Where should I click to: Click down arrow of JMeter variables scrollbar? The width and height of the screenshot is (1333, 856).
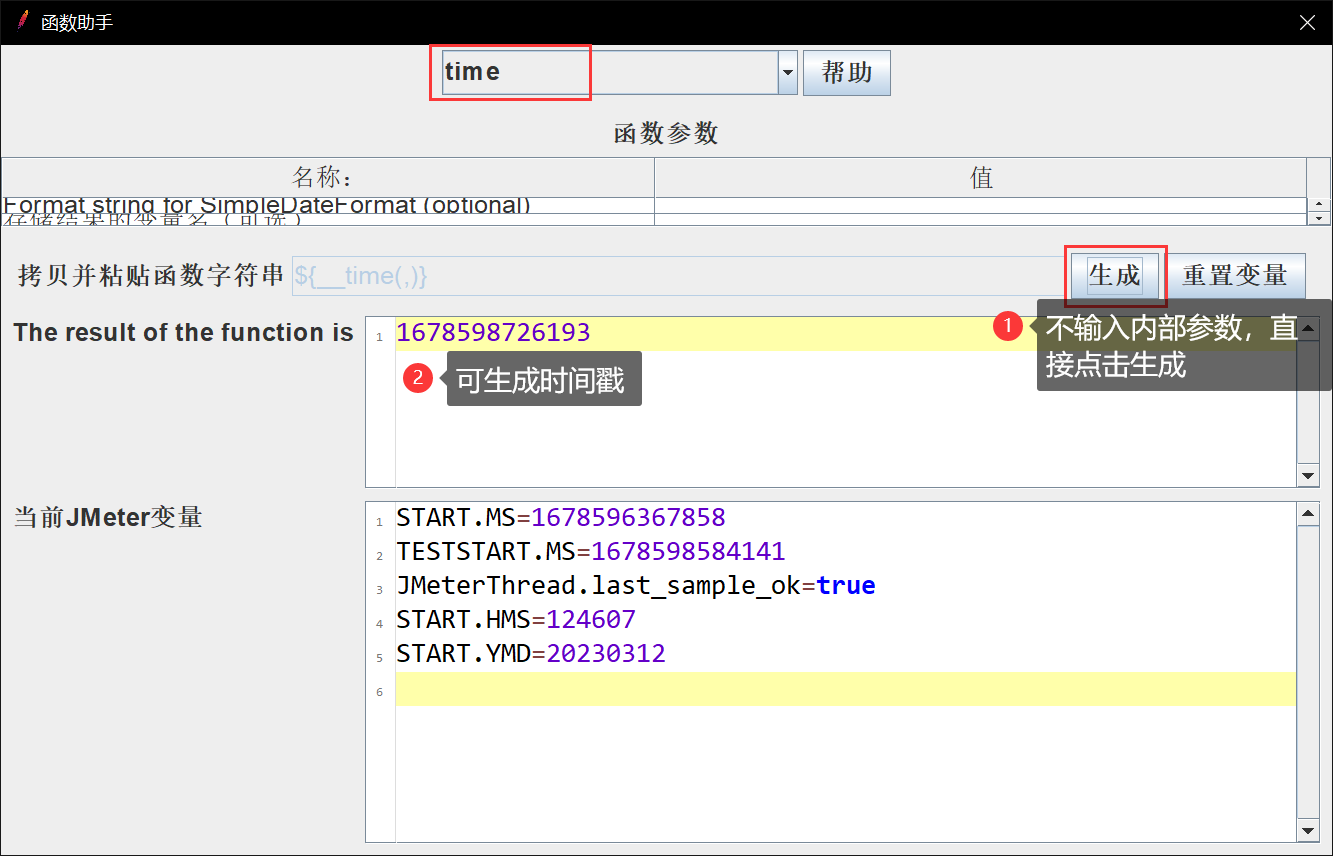click(x=1307, y=830)
